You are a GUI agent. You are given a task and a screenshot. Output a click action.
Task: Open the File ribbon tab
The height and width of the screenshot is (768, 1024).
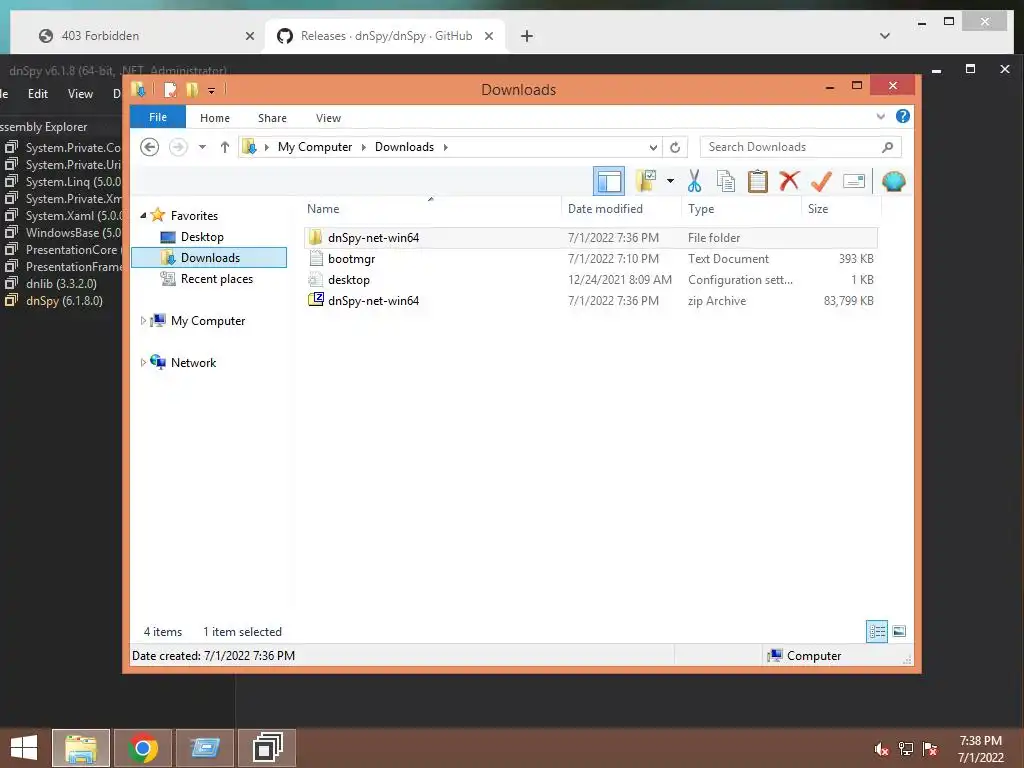tap(157, 117)
